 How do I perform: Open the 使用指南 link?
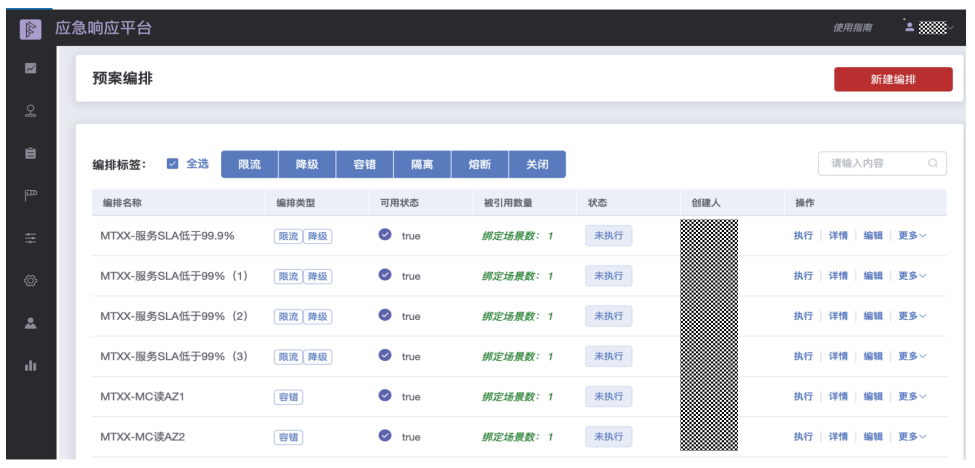(852, 28)
